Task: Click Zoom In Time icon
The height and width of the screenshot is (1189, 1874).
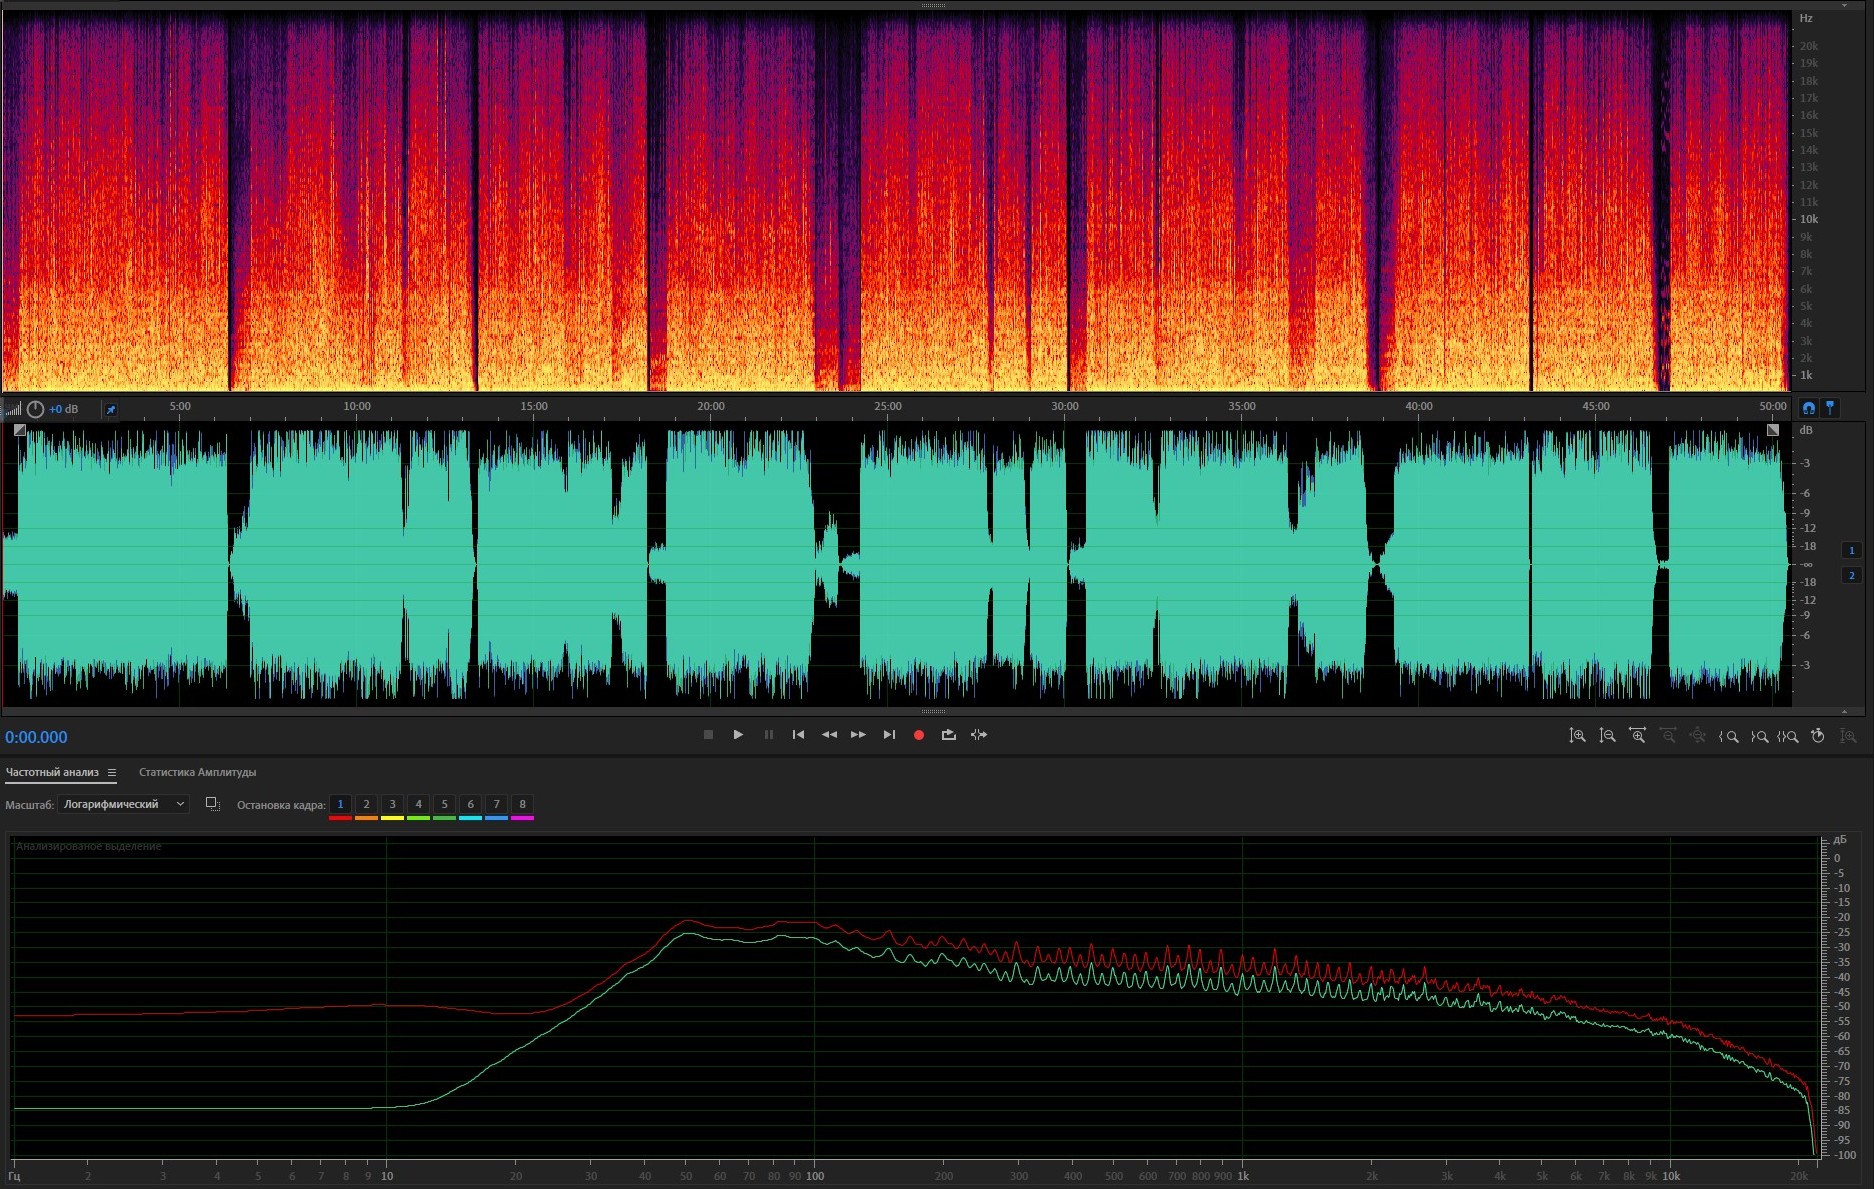Action: coord(1637,736)
